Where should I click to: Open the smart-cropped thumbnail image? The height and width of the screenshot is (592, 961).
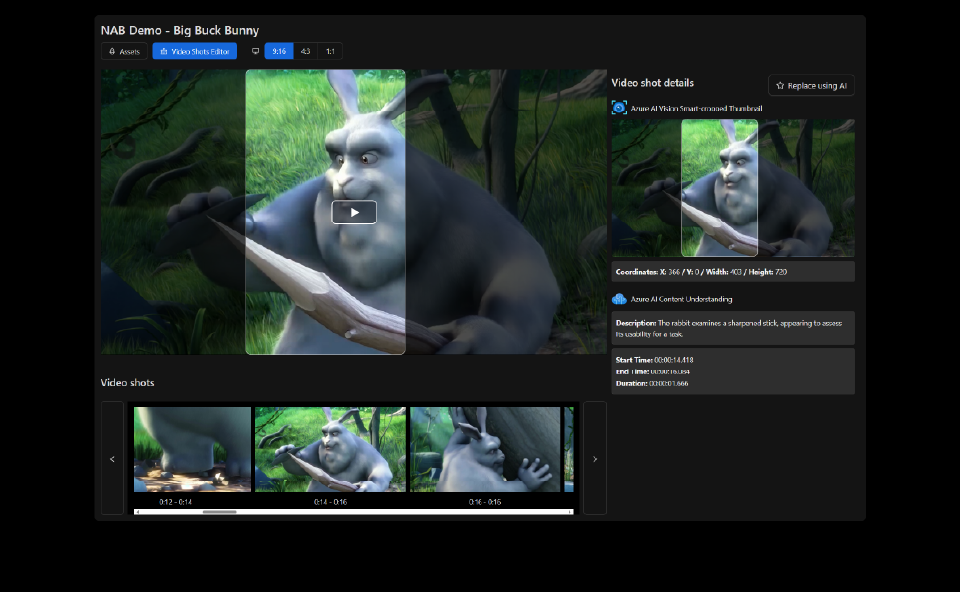coord(733,188)
